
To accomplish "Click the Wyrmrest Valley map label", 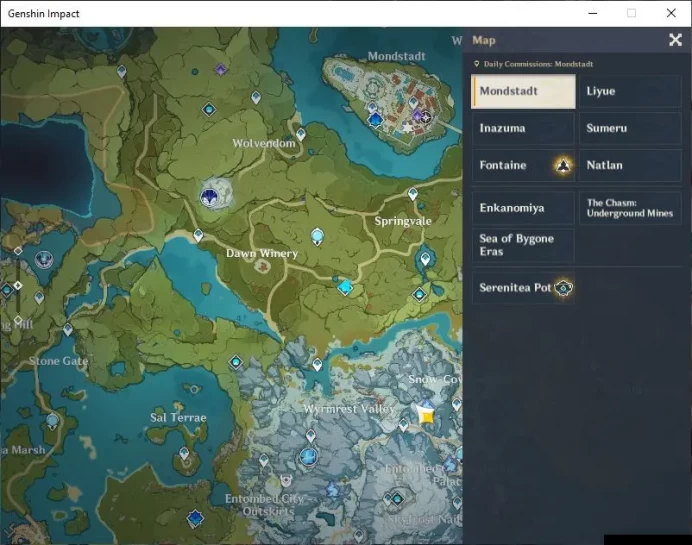I will point(349,409).
